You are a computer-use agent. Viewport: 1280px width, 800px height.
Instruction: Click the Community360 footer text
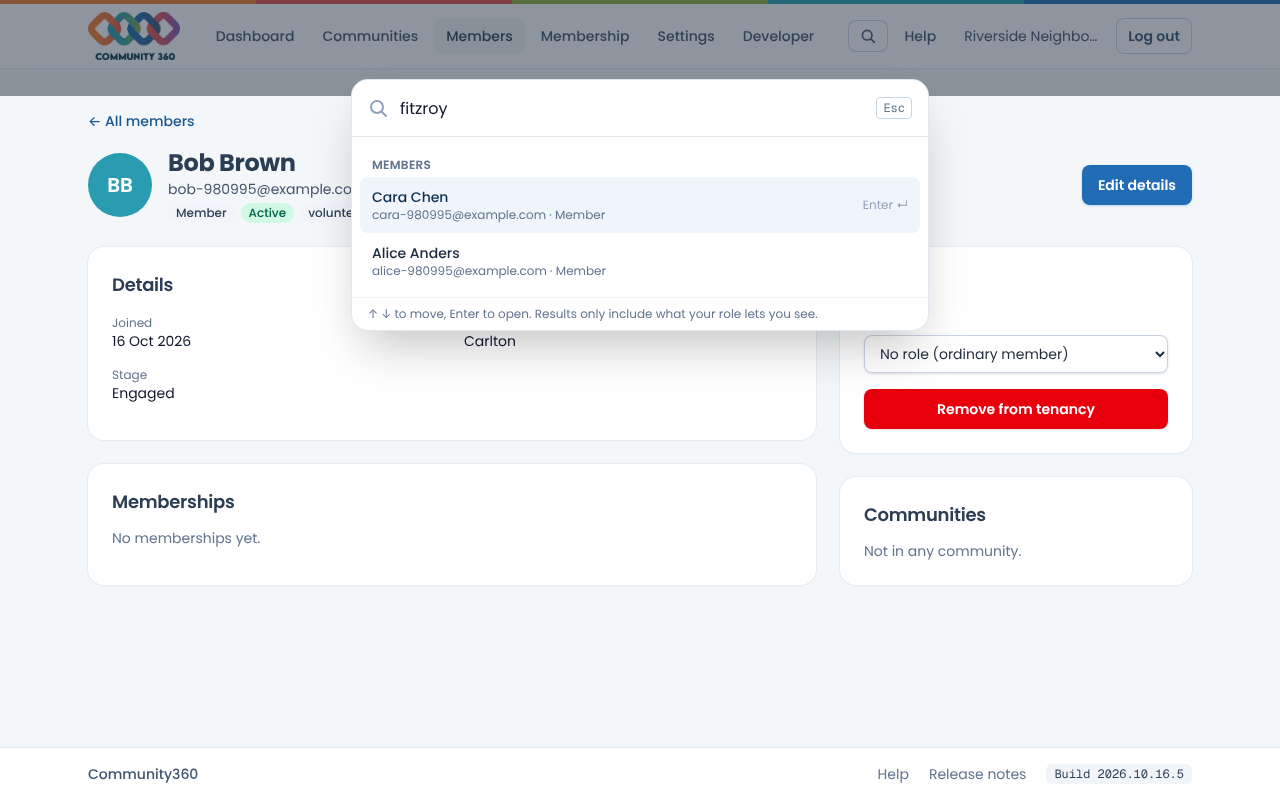click(143, 774)
